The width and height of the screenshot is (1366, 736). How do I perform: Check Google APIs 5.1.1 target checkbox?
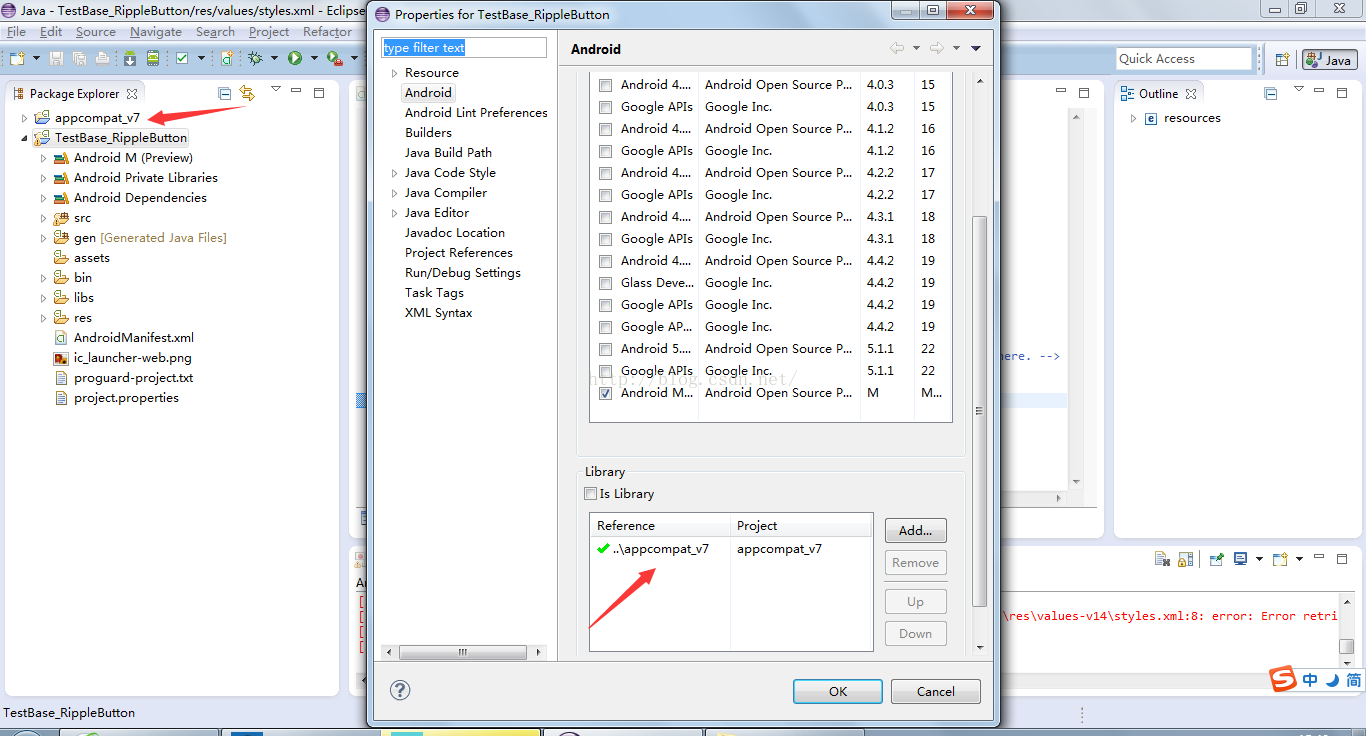pyautogui.click(x=605, y=371)
